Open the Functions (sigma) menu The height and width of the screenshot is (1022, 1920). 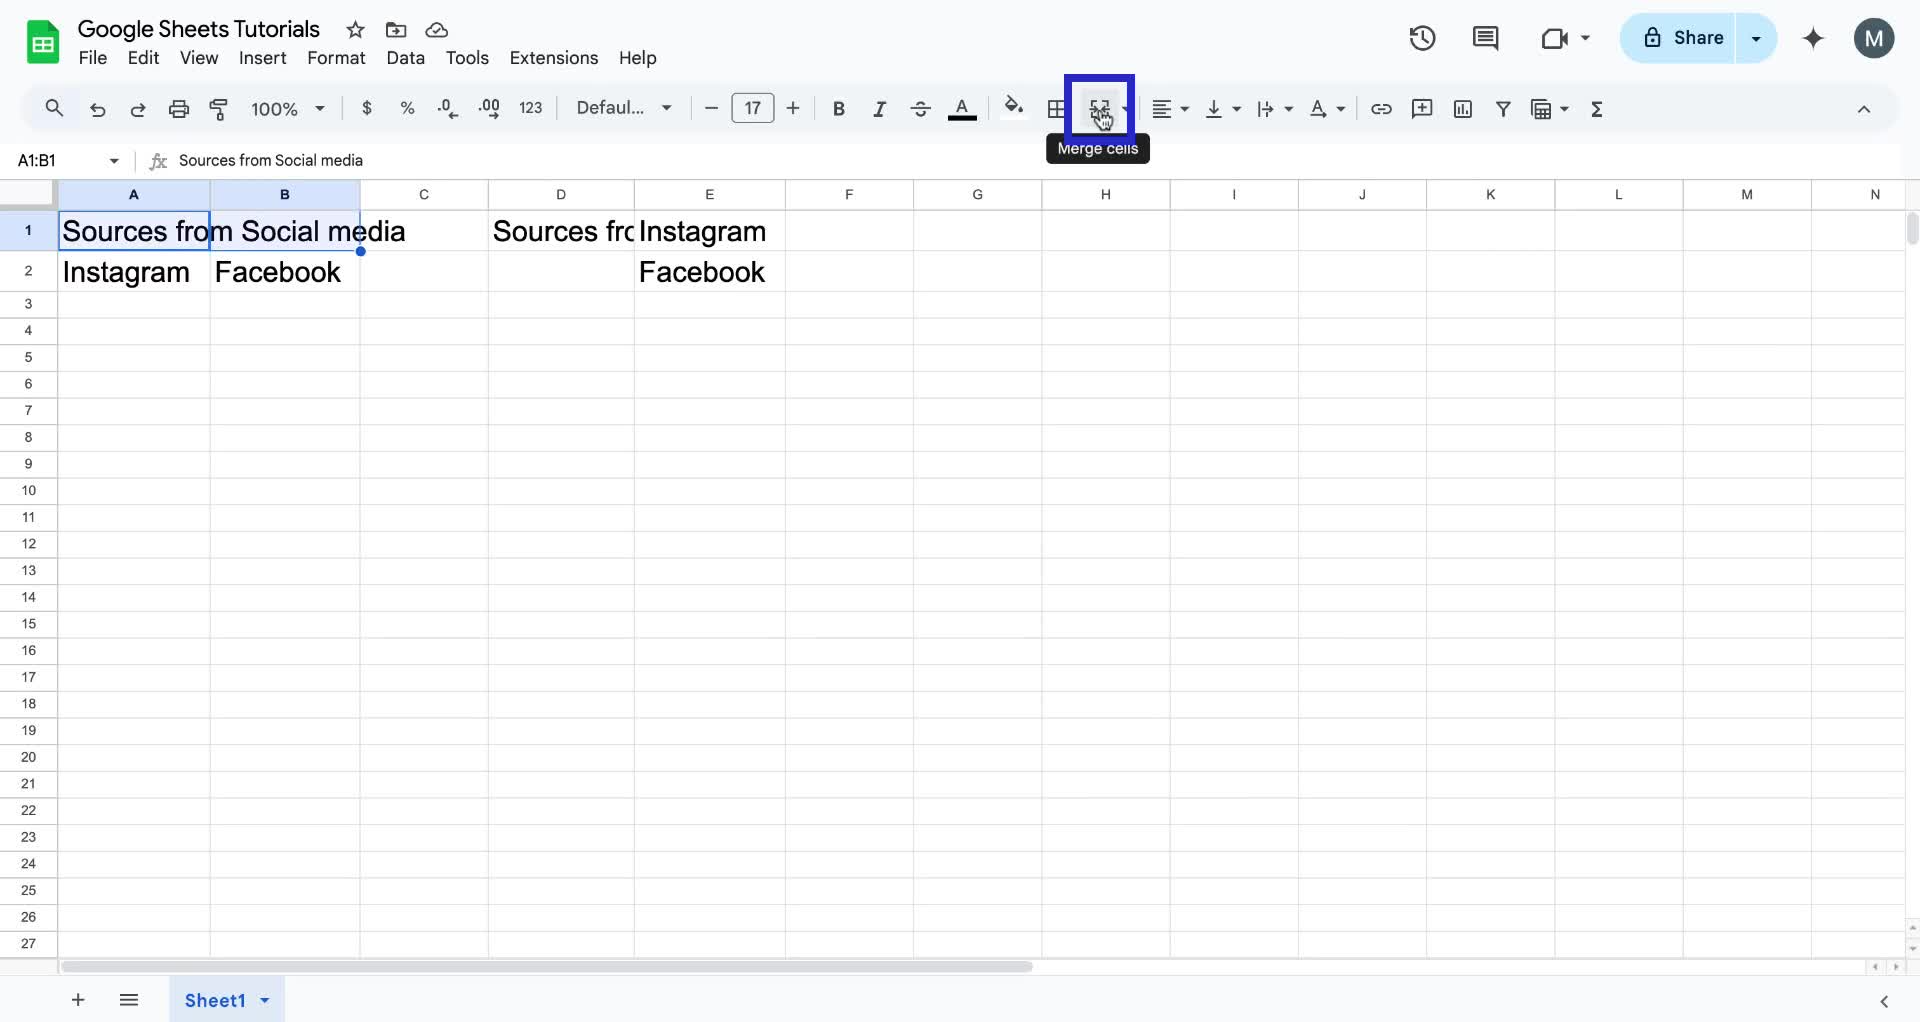pos(1597,108)
